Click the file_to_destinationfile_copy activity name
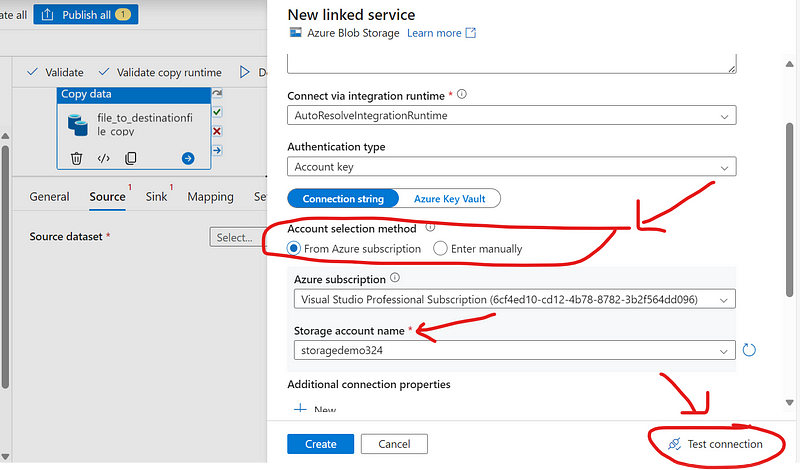The image size is (800, 470). click(145, 125)
